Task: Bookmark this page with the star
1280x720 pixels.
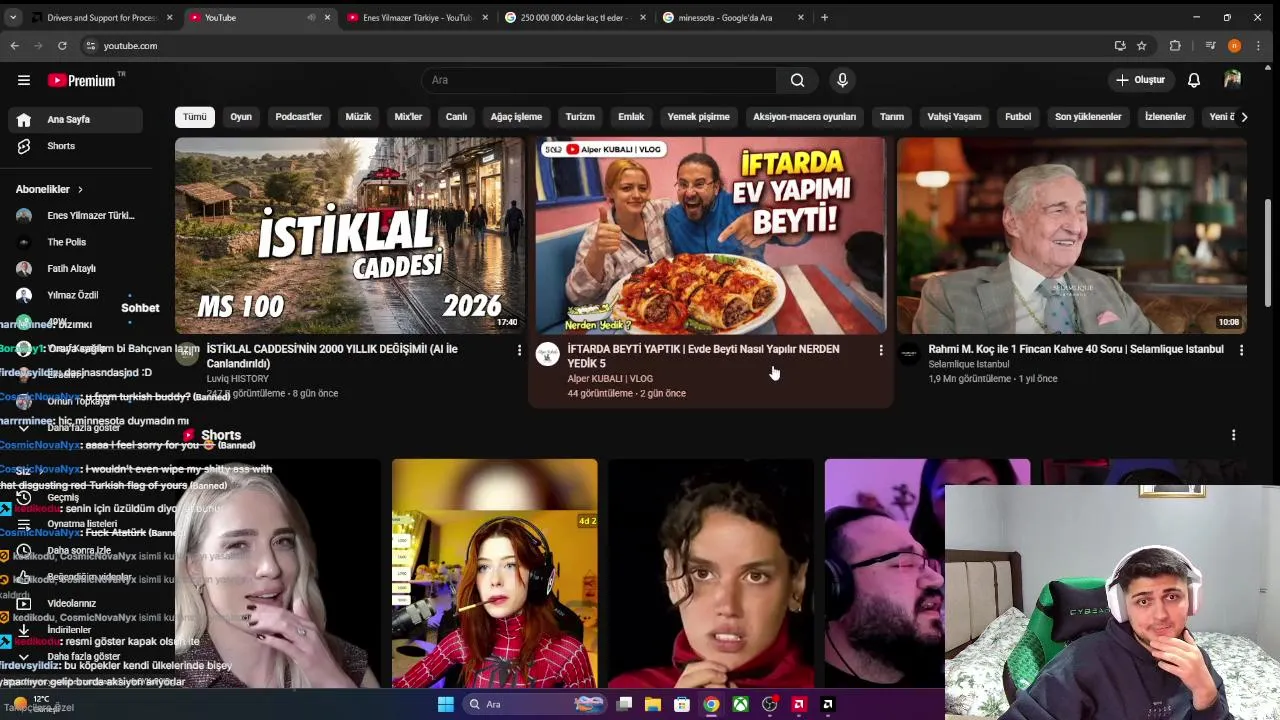Action: point(1141,46)
